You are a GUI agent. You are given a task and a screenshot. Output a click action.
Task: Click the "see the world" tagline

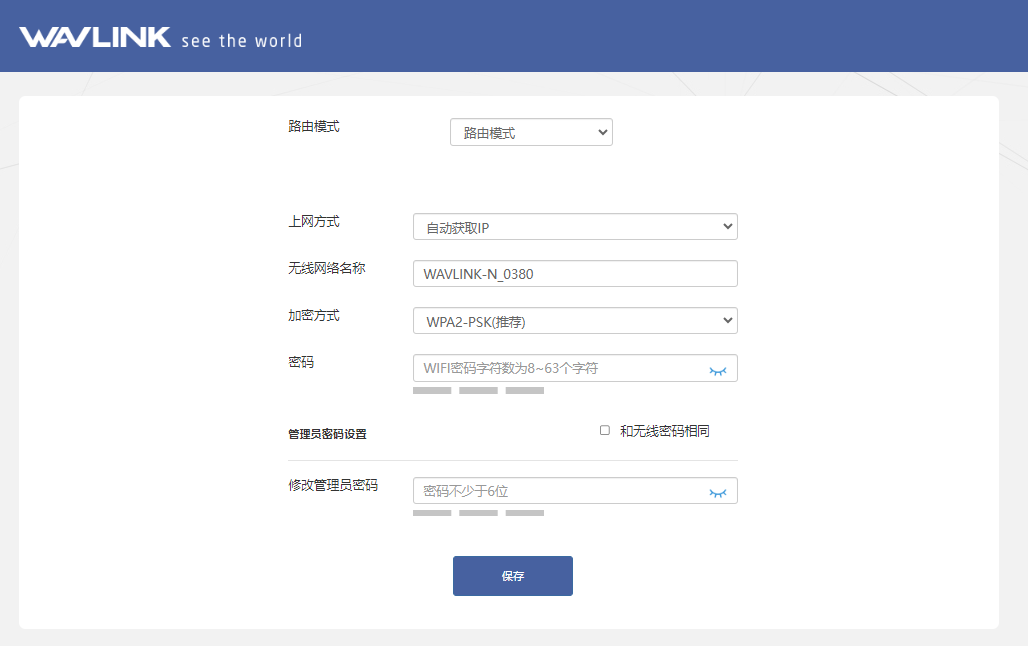pyautogui.click(x=241, y=41)
